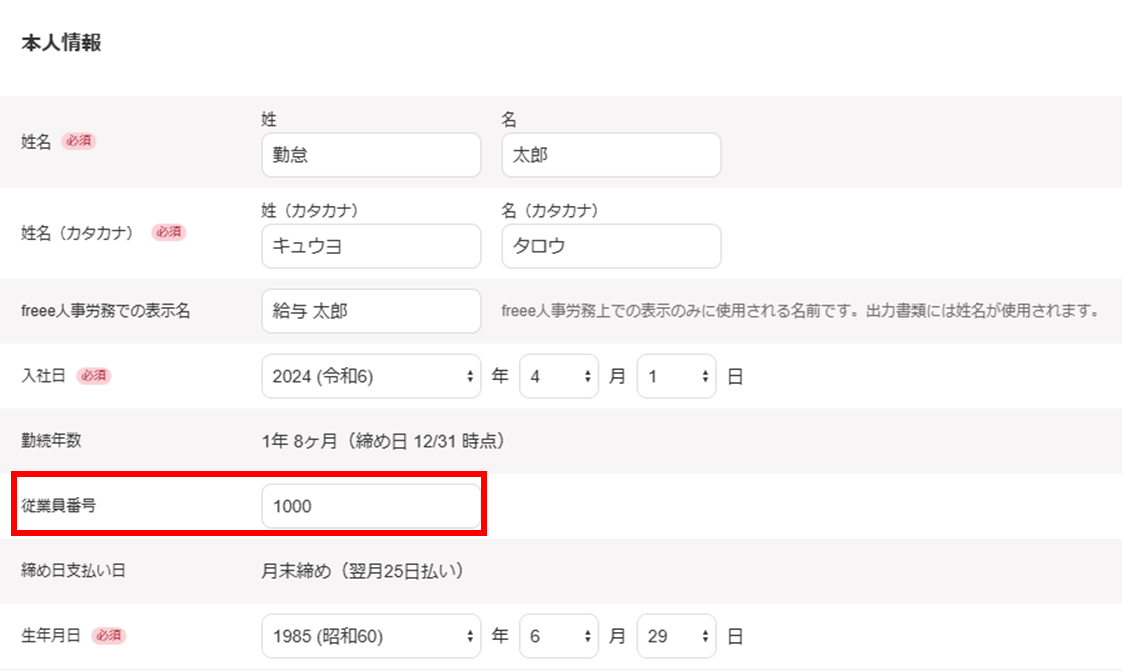Click the 必須 badge next to 入社日
The image size is (1122, 671).
(x=93, y=376)
